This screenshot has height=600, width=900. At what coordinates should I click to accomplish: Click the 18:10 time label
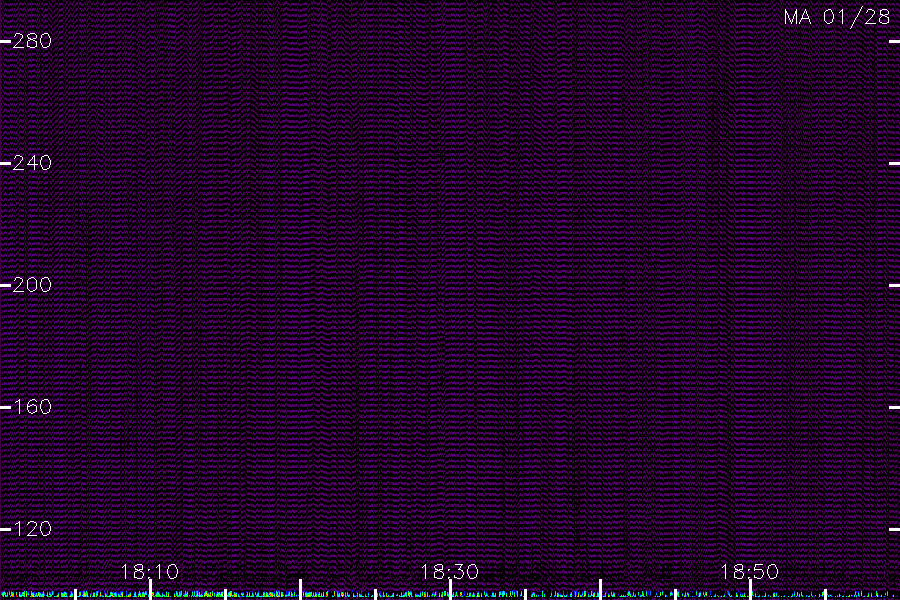coord(150,572)
